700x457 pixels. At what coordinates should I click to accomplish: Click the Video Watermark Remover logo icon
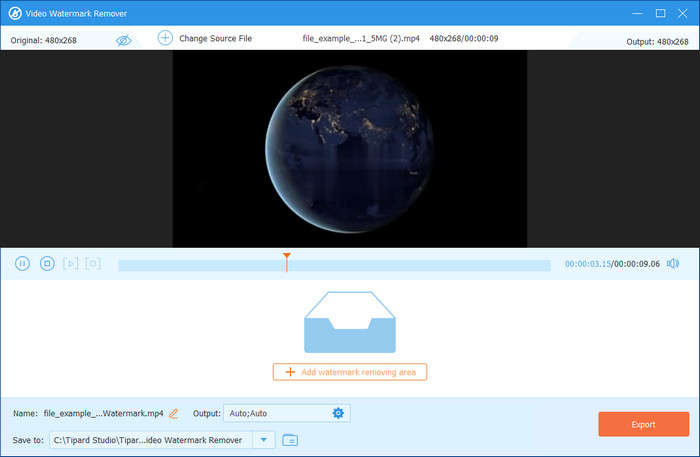click(x=15, y=13)
